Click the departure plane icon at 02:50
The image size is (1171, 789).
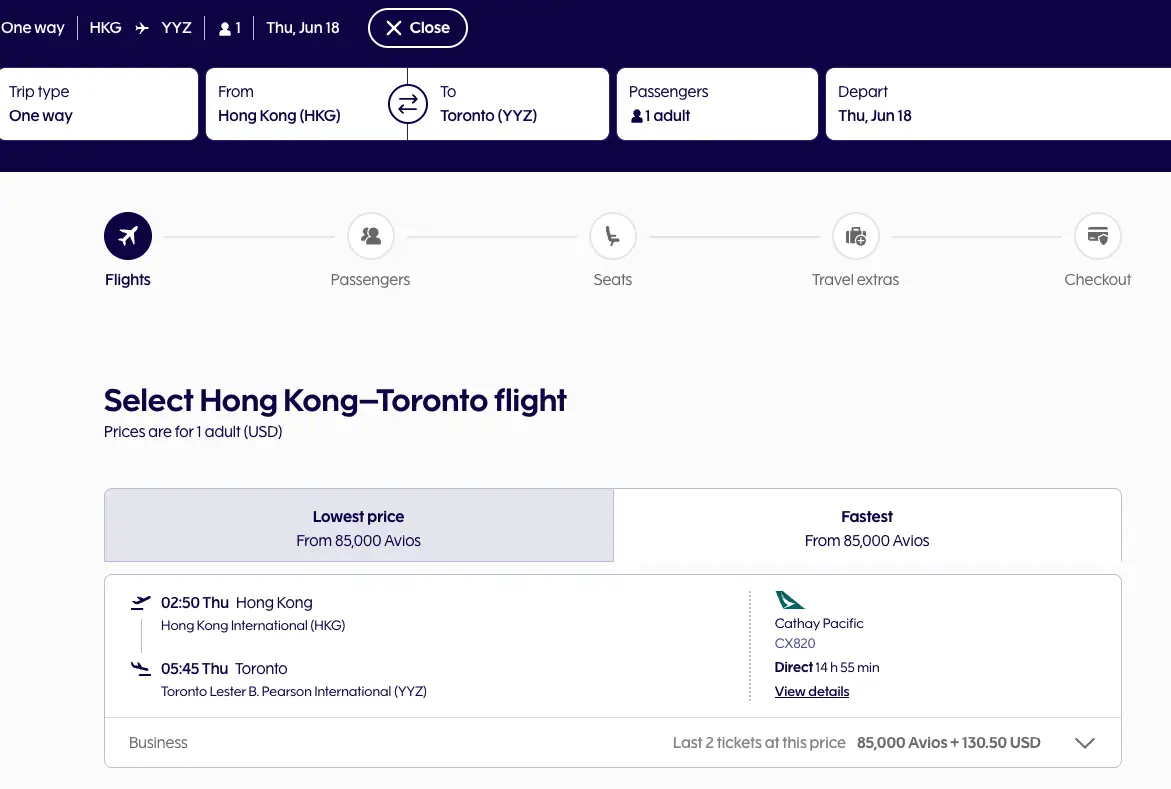(141, 603)
